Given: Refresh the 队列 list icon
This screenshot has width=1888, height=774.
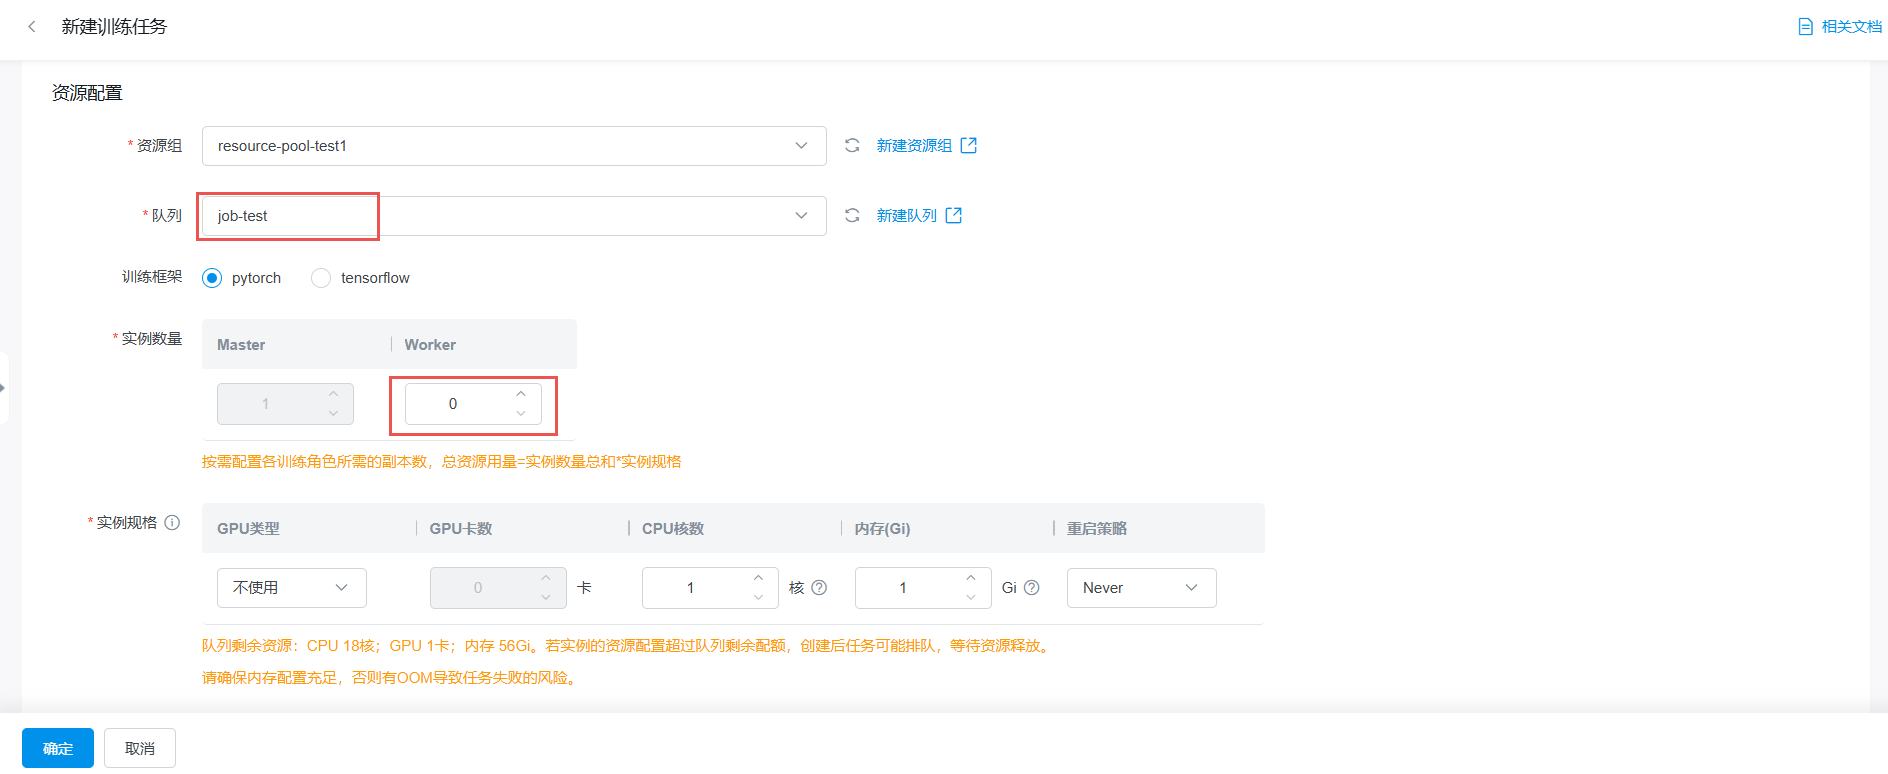Looking at the screenshot, I should [x=852, y=216].
